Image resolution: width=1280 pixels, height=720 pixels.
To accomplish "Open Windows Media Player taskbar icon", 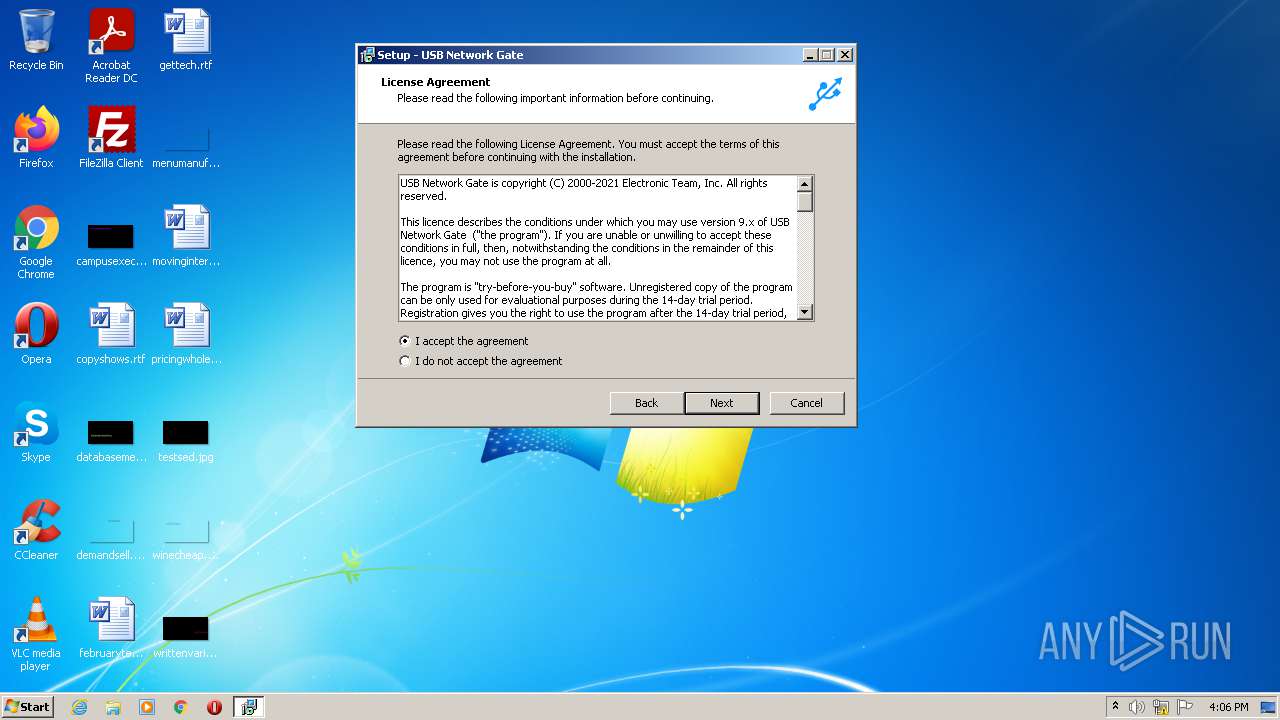I will pos(147,707).
